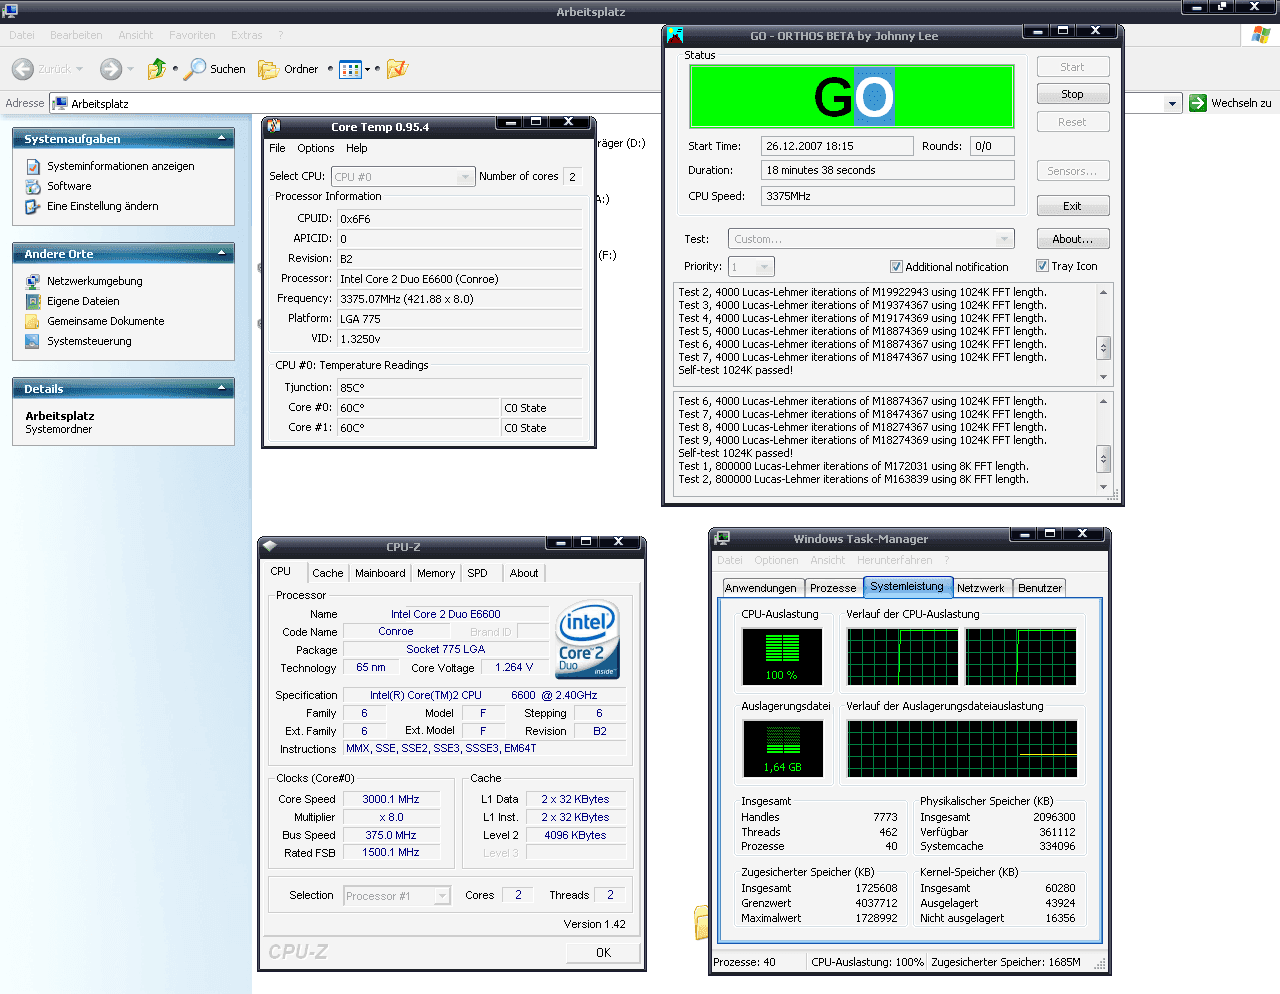Open the Netzwerk tab in Task-Manager
The width and height of the screenshot is (1280, 994).
click(x=981, y=588)
